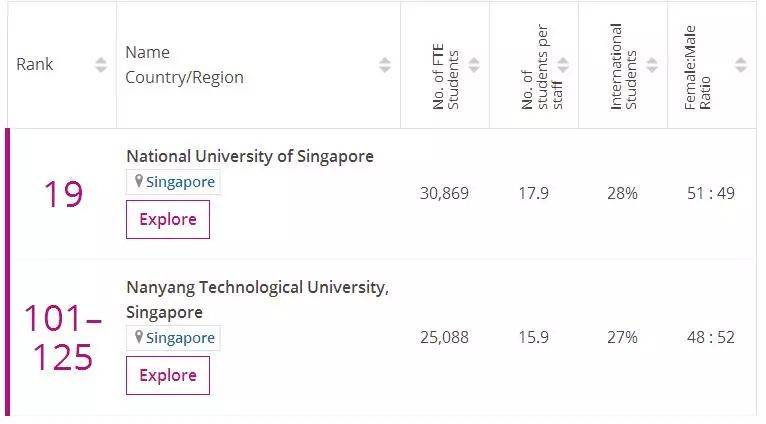The image size is (766, 424).
Task: Sort table by Rank column arrows
Action: 100,65
